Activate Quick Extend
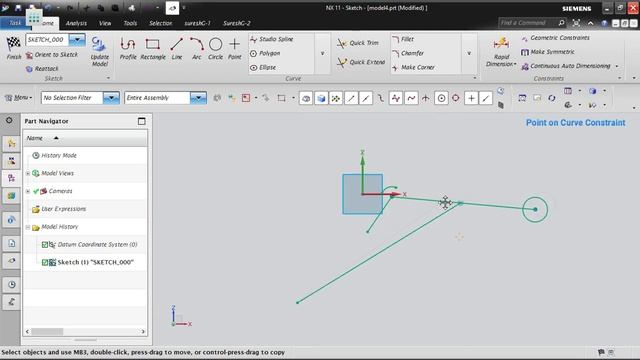This screenshot has height=360, width=640. (x=361, y=62)
